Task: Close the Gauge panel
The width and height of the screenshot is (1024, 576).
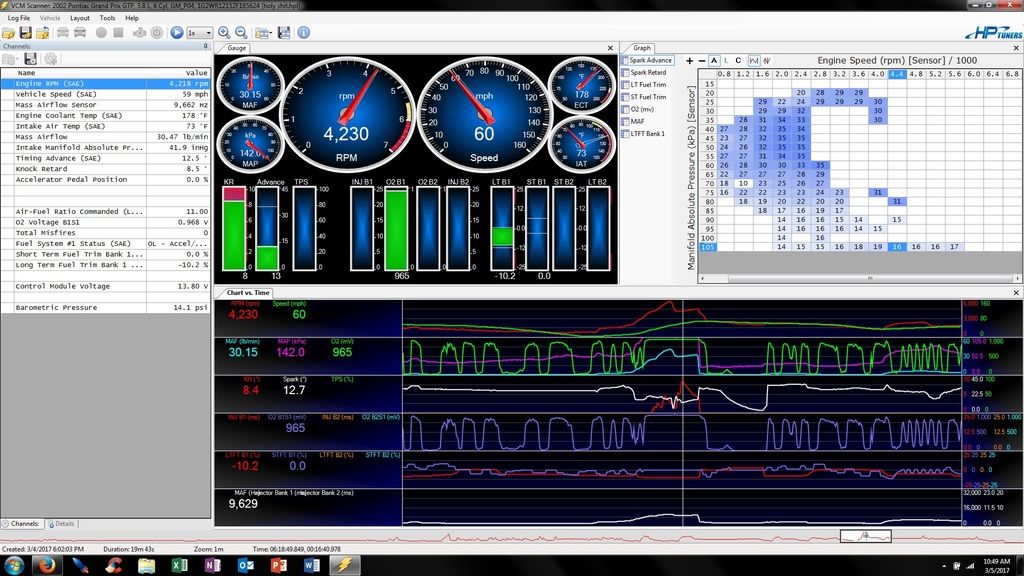Action: [x=611, y=48]
